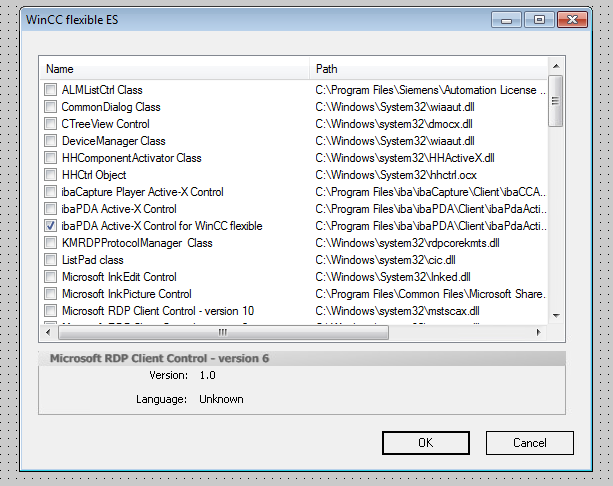Click the Version value 1.0

tap(208, 375)
